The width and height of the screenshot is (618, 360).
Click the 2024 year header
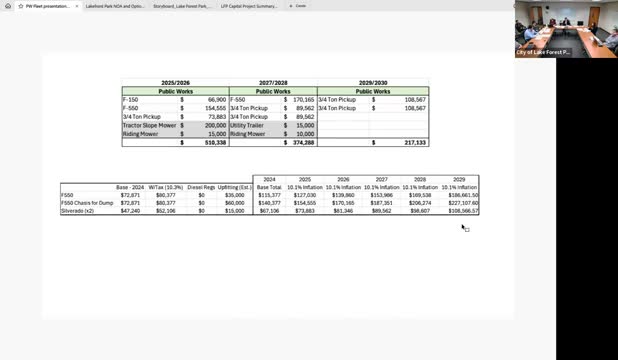pos(269,179)
